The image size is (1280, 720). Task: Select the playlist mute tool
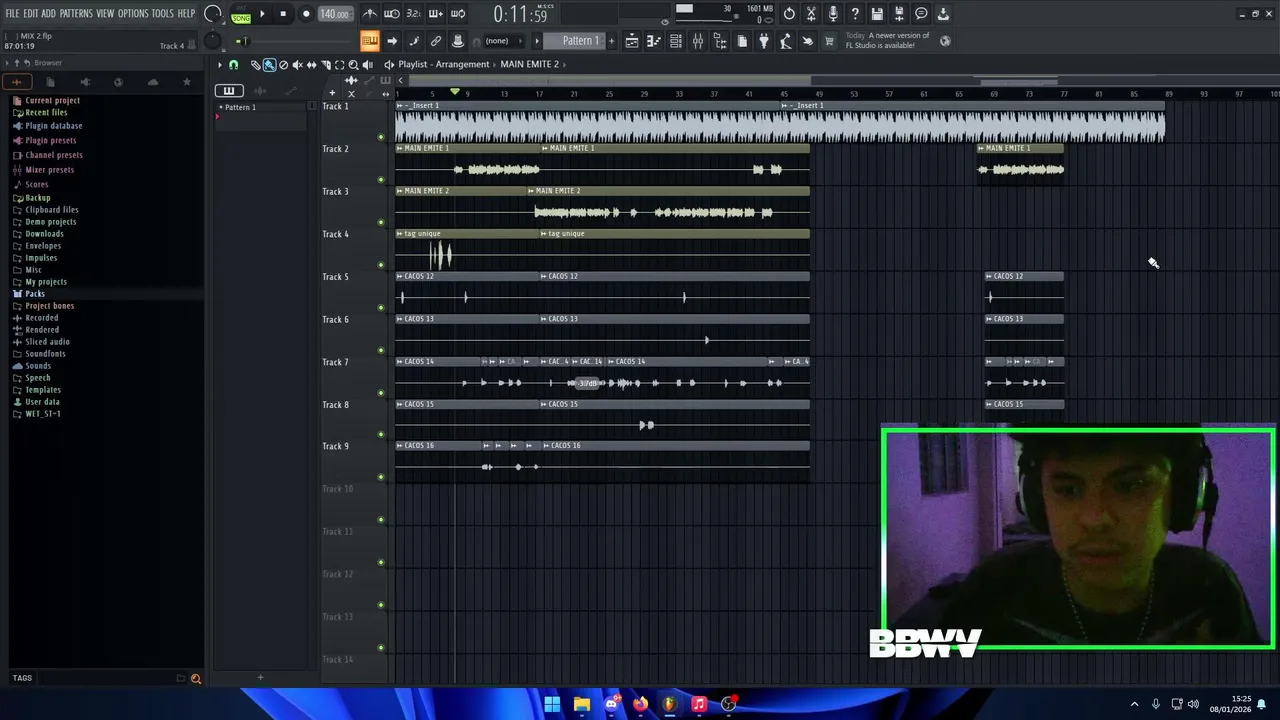click(297, 64)
